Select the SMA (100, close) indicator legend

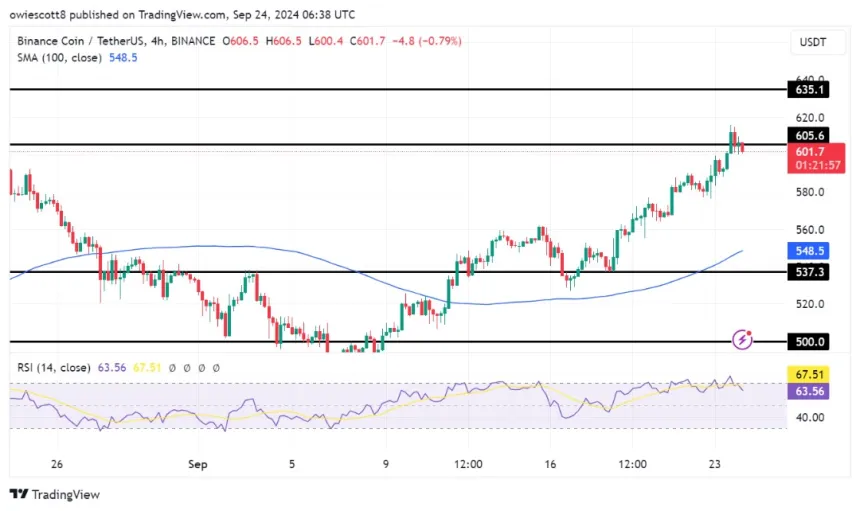coord(59,58)
